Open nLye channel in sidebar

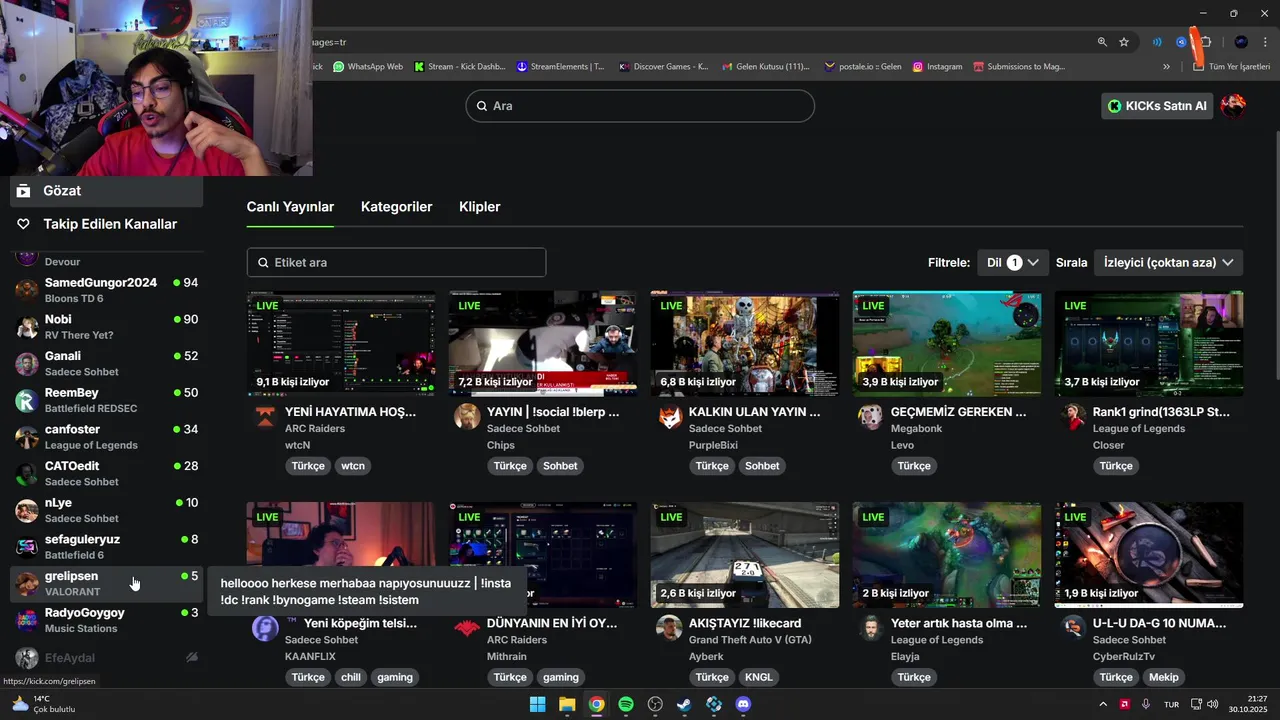pos(106,510)
